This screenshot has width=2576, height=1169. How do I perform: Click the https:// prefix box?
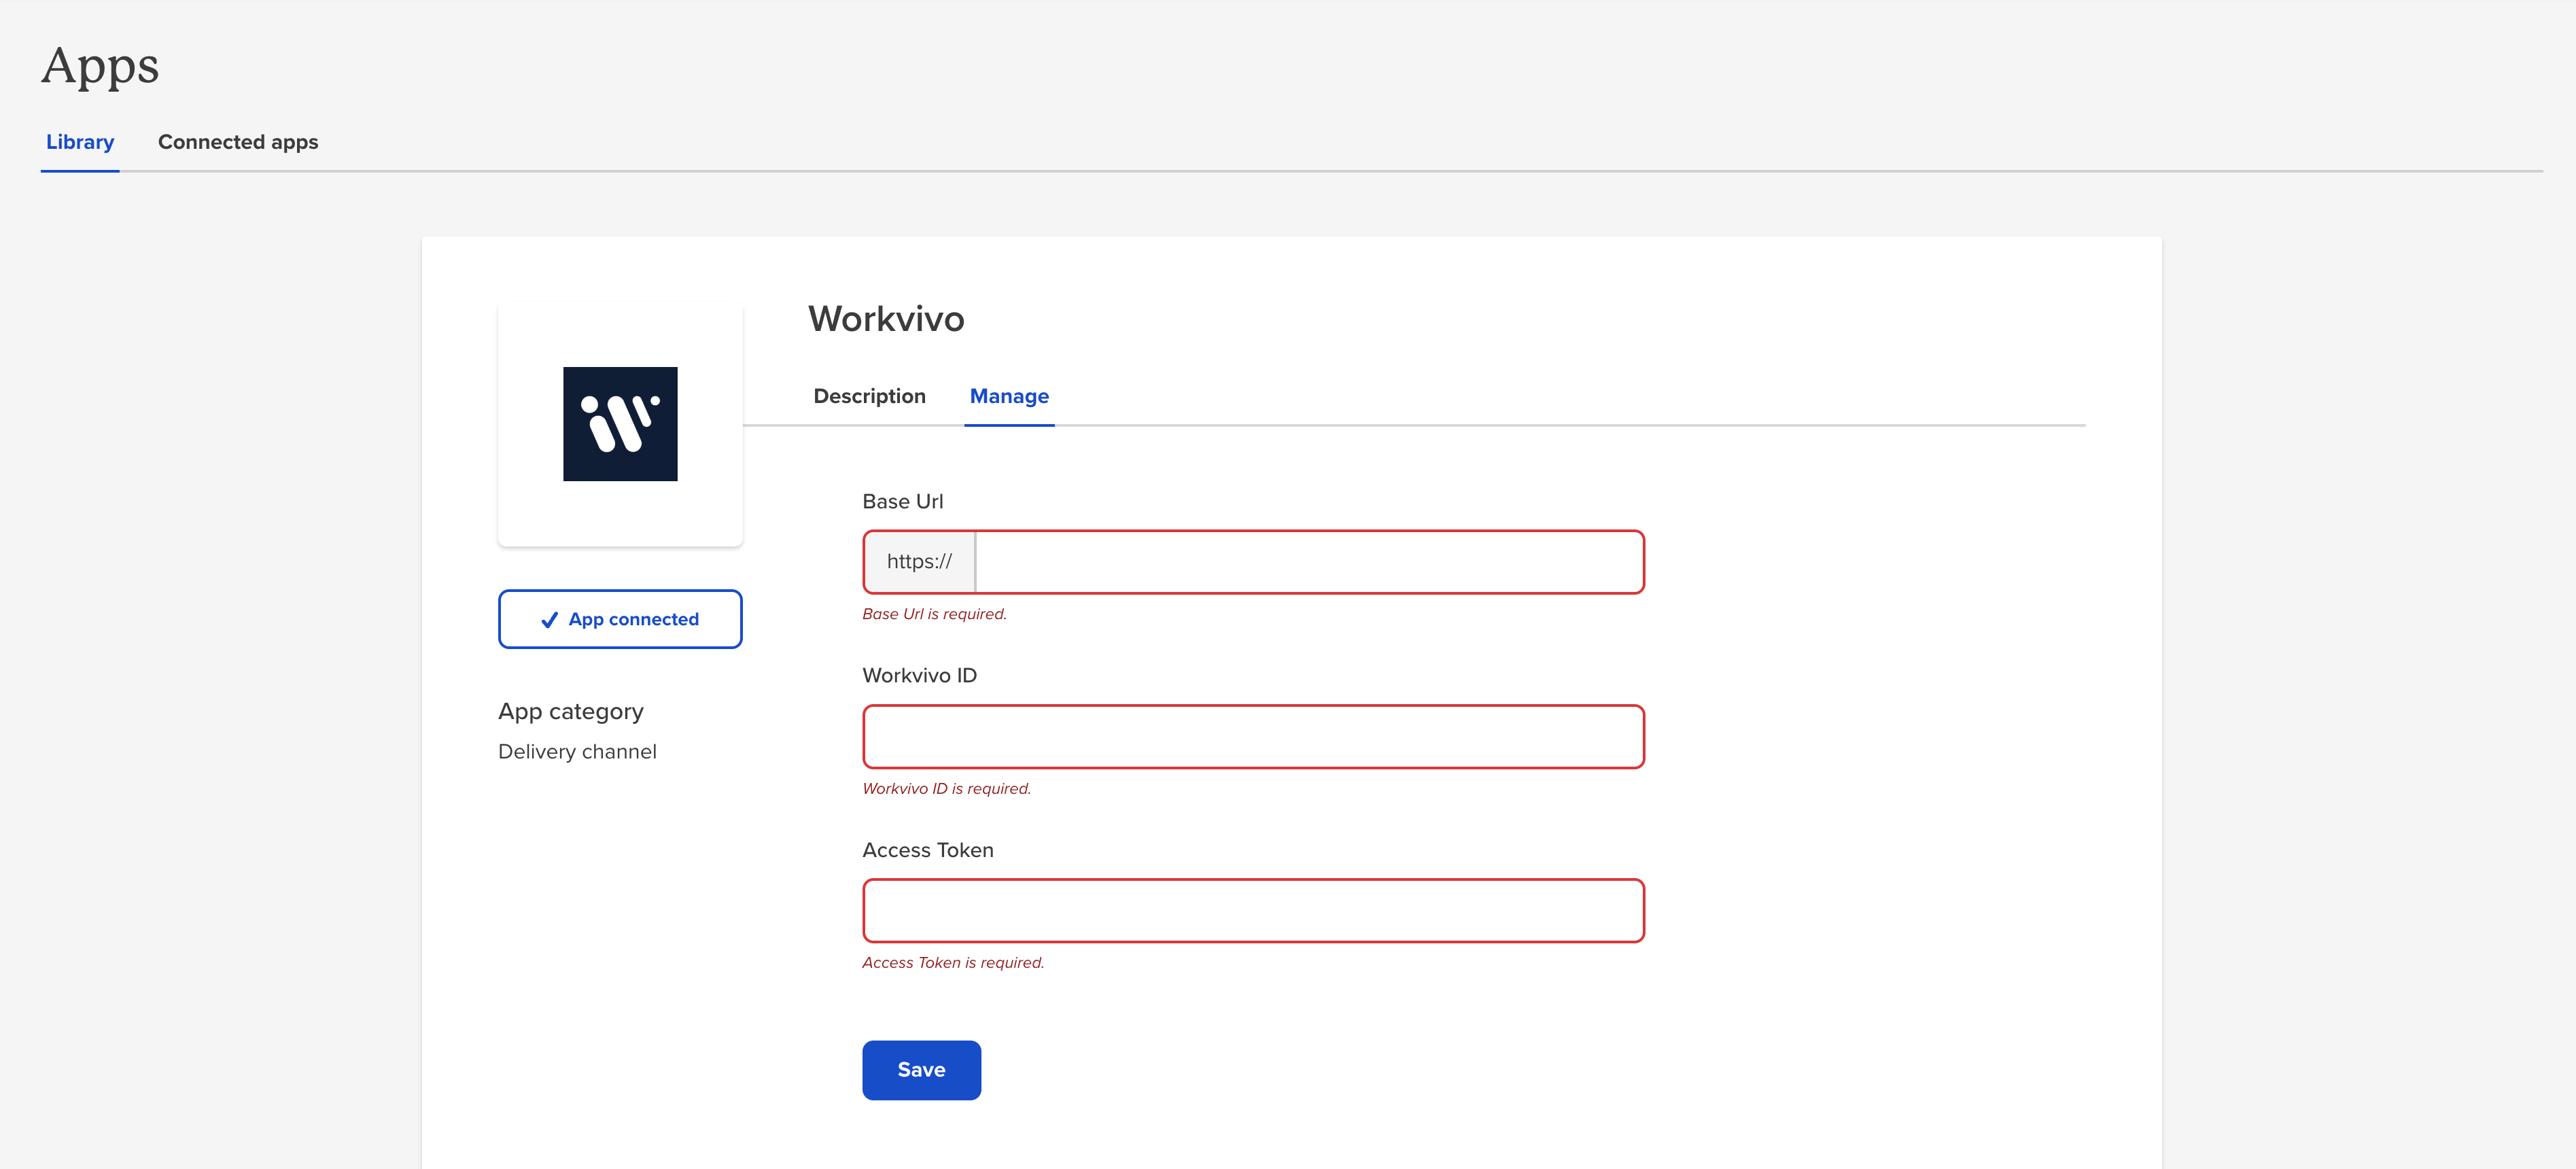[x=919, y=562]
